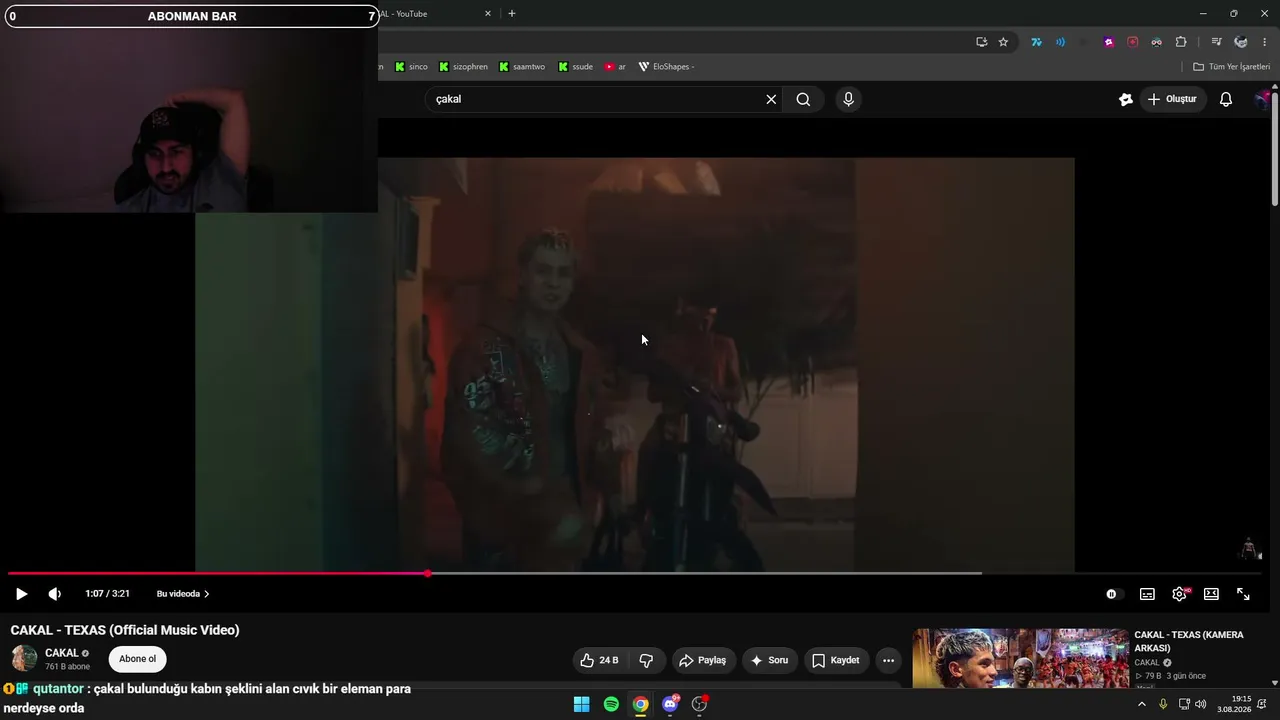
Task: Open the 7TV extension icon
Action: click(1036, 42)
